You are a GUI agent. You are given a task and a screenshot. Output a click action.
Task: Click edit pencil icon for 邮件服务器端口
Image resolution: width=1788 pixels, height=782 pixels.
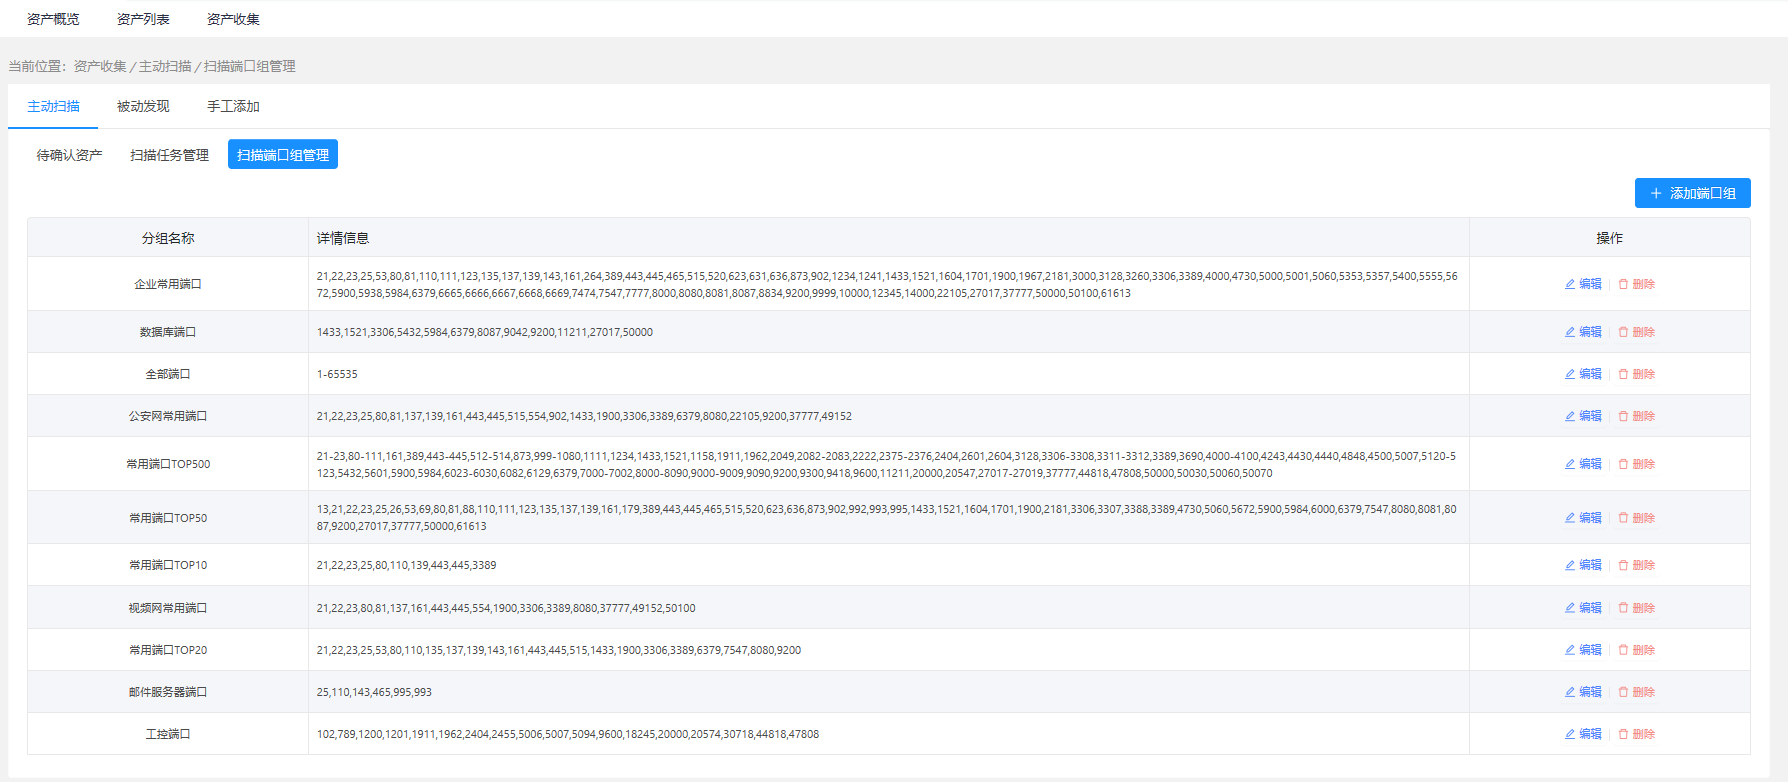click(x=1570, y=692)
